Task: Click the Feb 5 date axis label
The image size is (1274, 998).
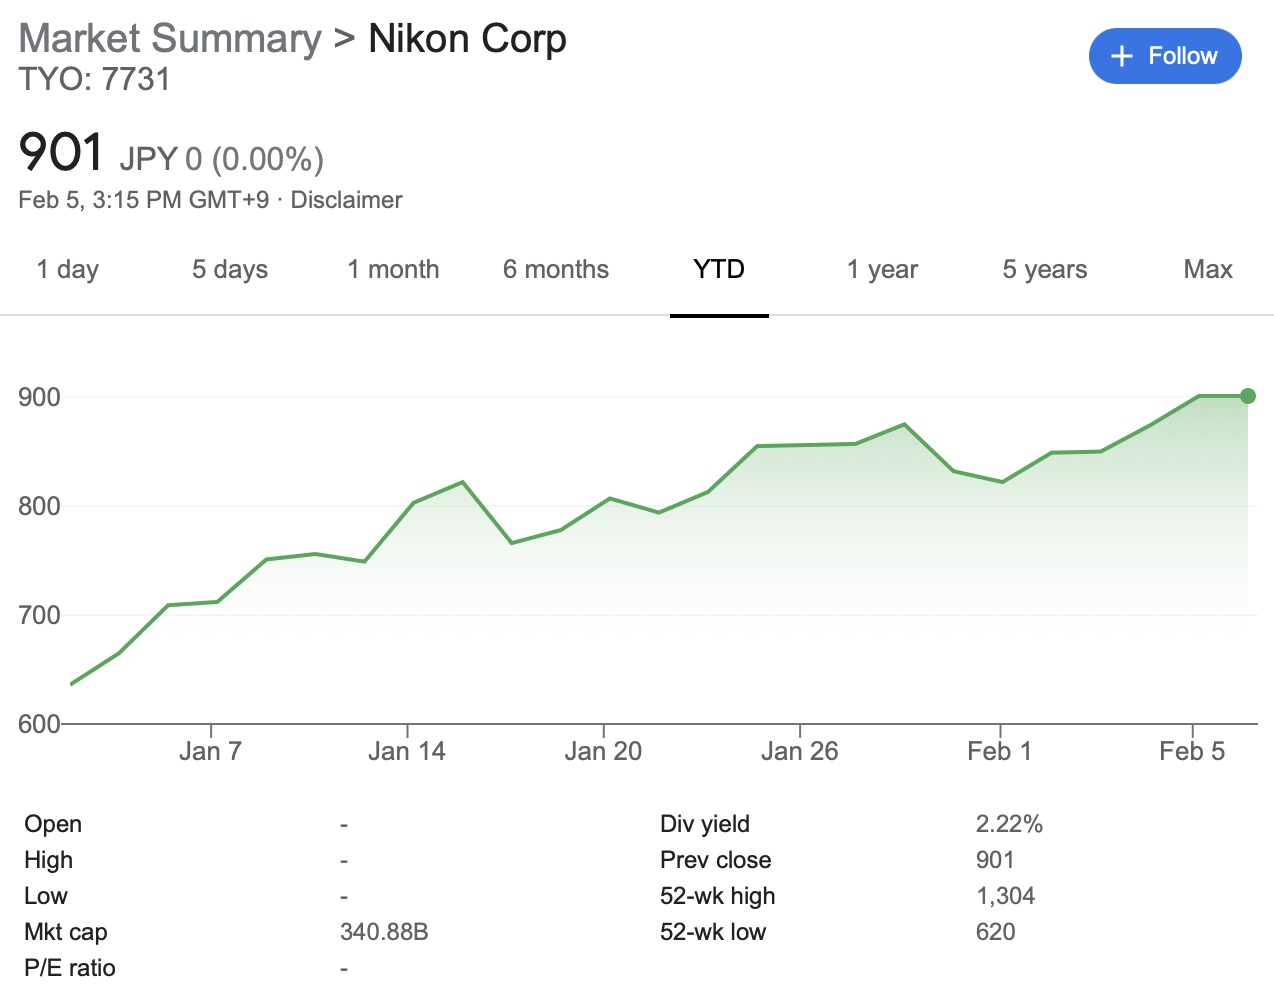Action: (x=1191, y=751)
